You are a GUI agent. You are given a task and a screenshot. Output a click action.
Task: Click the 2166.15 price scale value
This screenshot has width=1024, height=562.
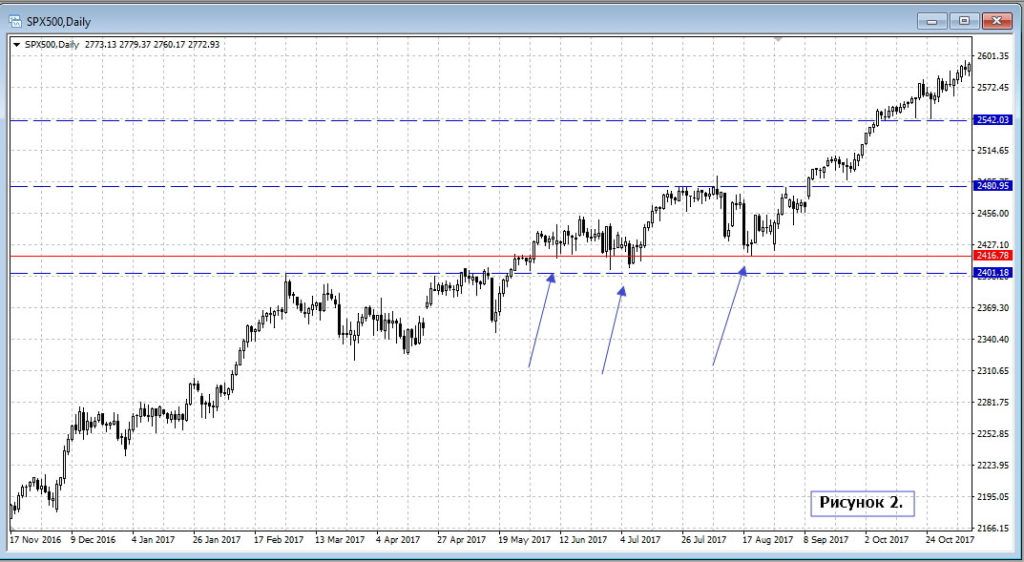pos(994,528)
